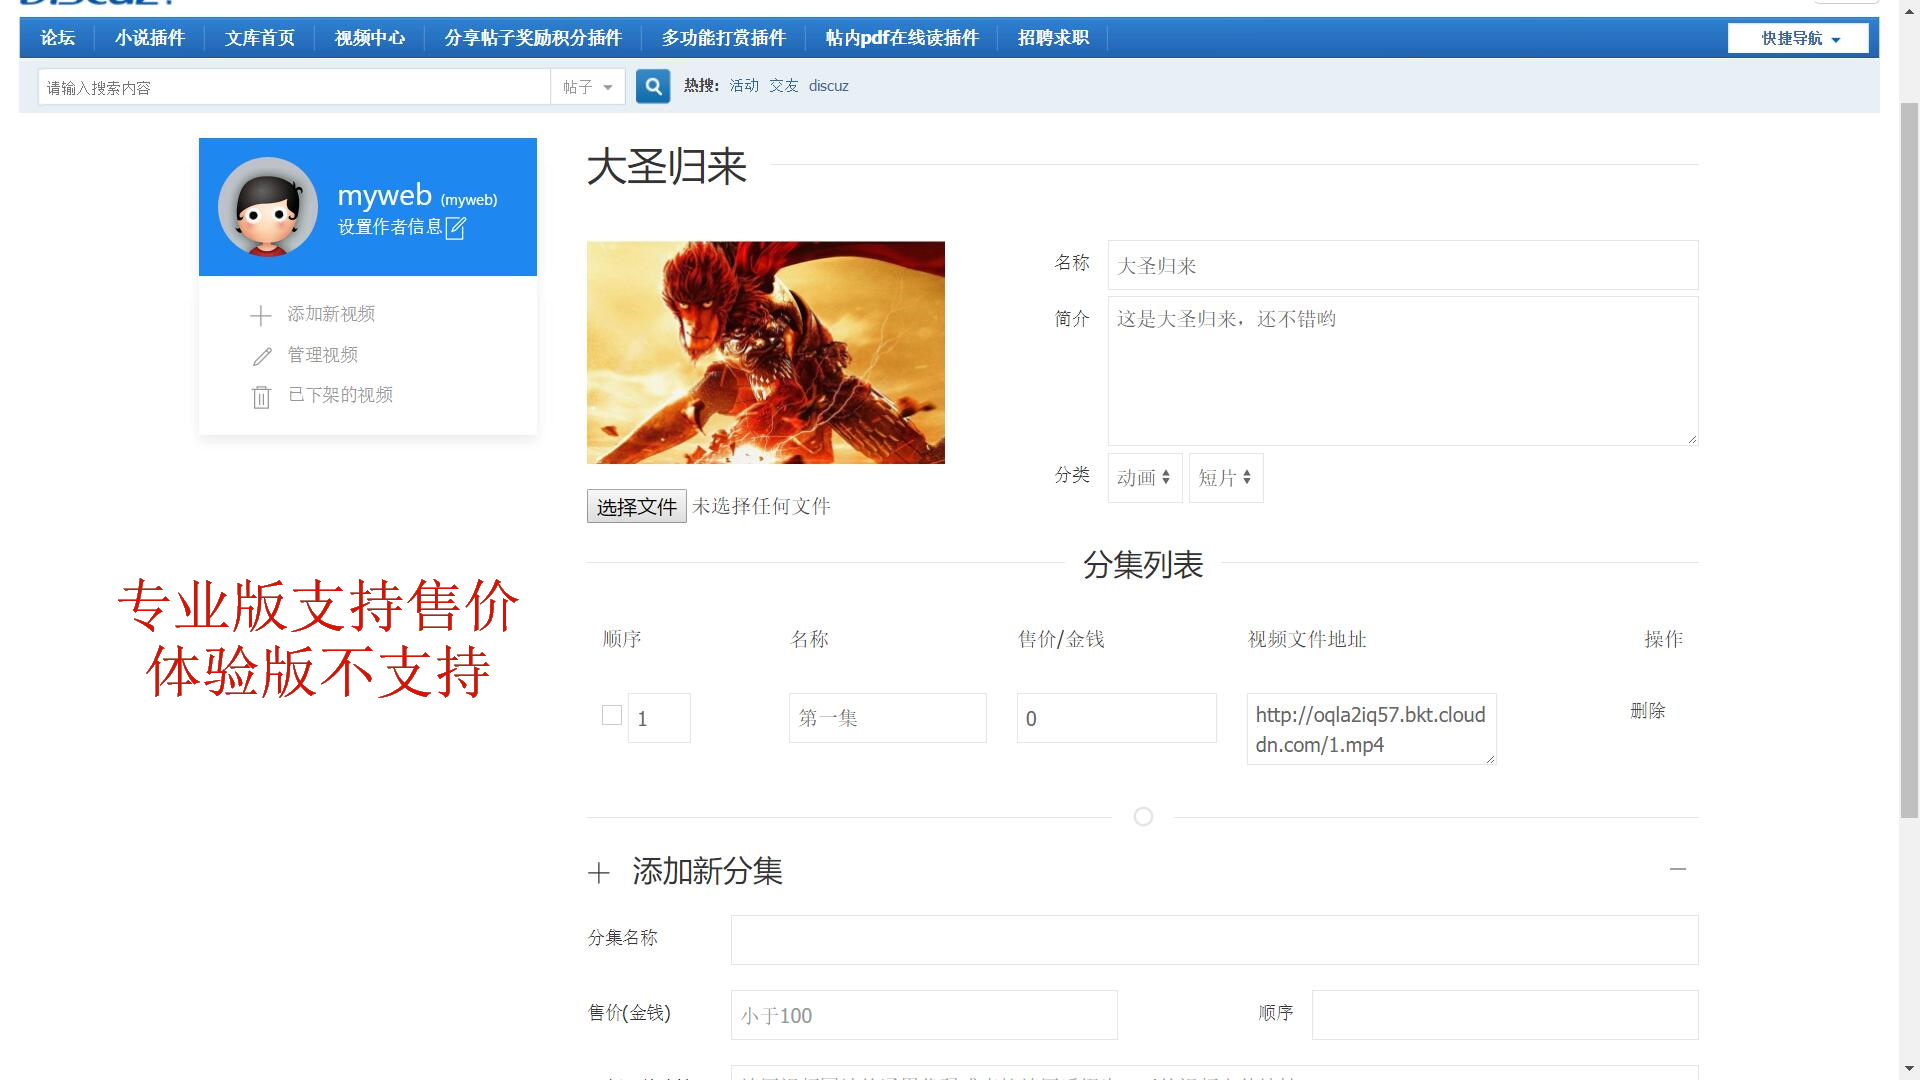
Task: Click the 选择文件 upload button
Action: coord(636,507)
